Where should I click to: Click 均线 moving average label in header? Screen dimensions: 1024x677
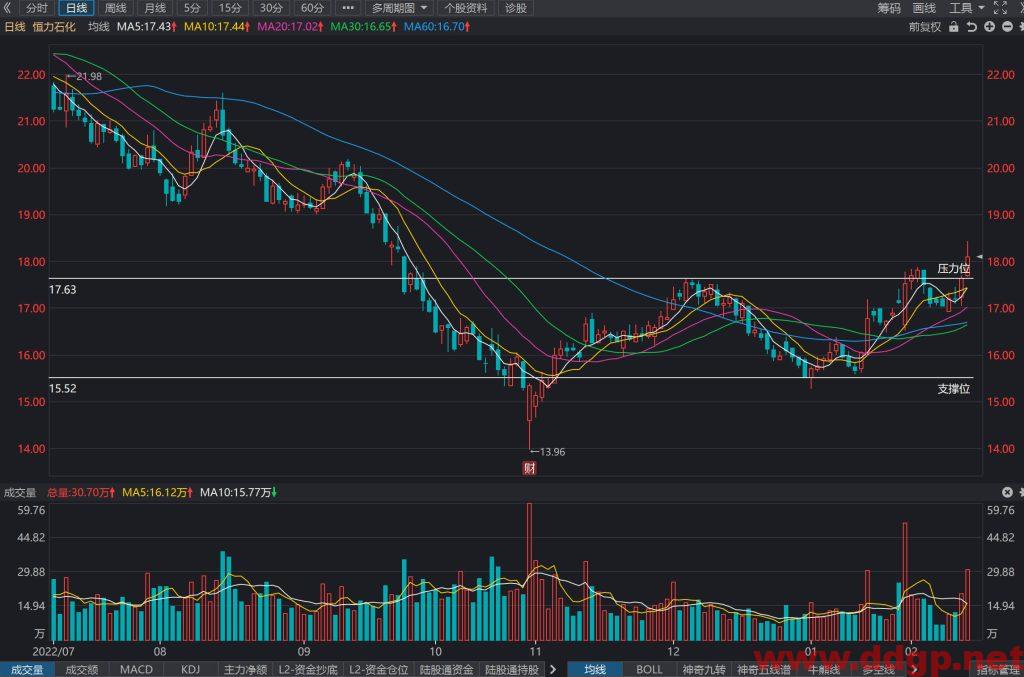point(99,27)
